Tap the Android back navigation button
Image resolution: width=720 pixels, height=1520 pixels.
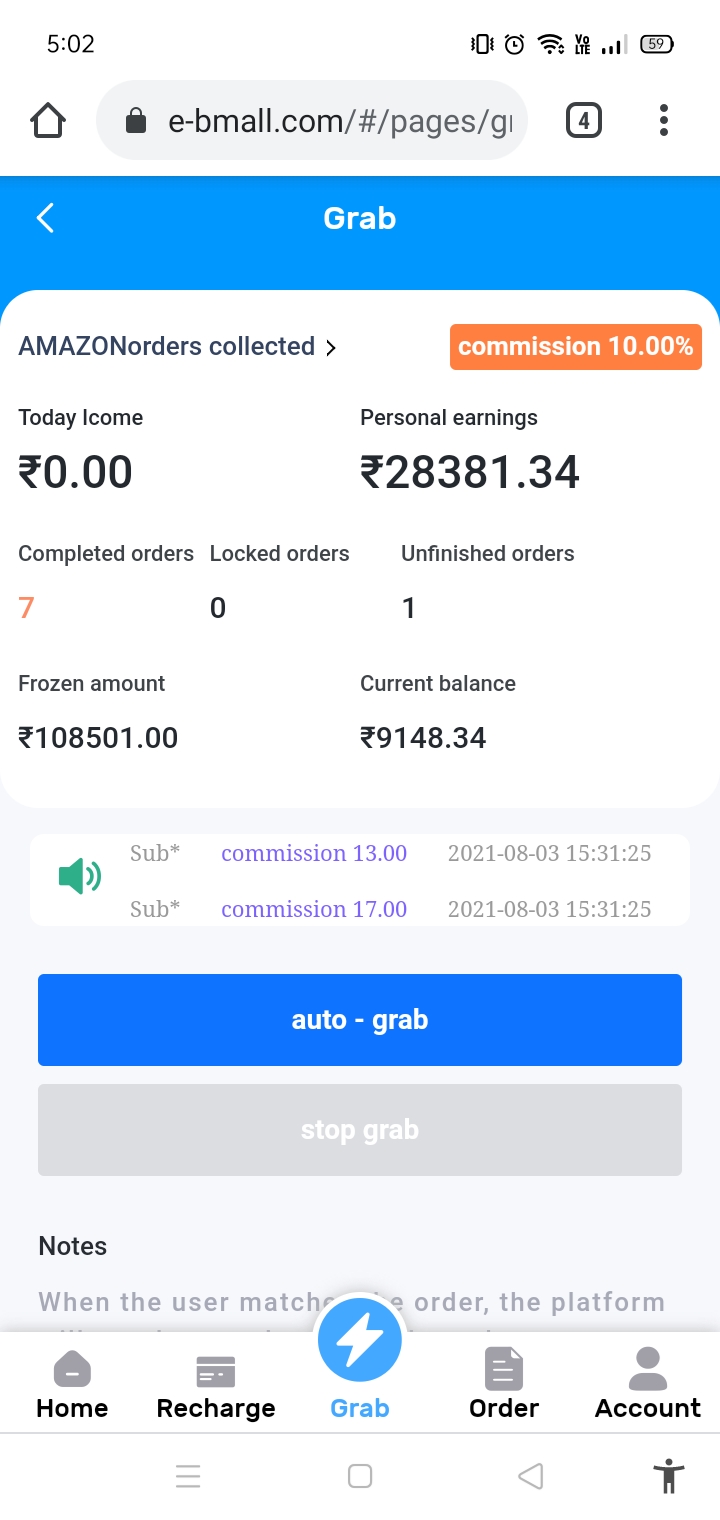pos(531,1476)
